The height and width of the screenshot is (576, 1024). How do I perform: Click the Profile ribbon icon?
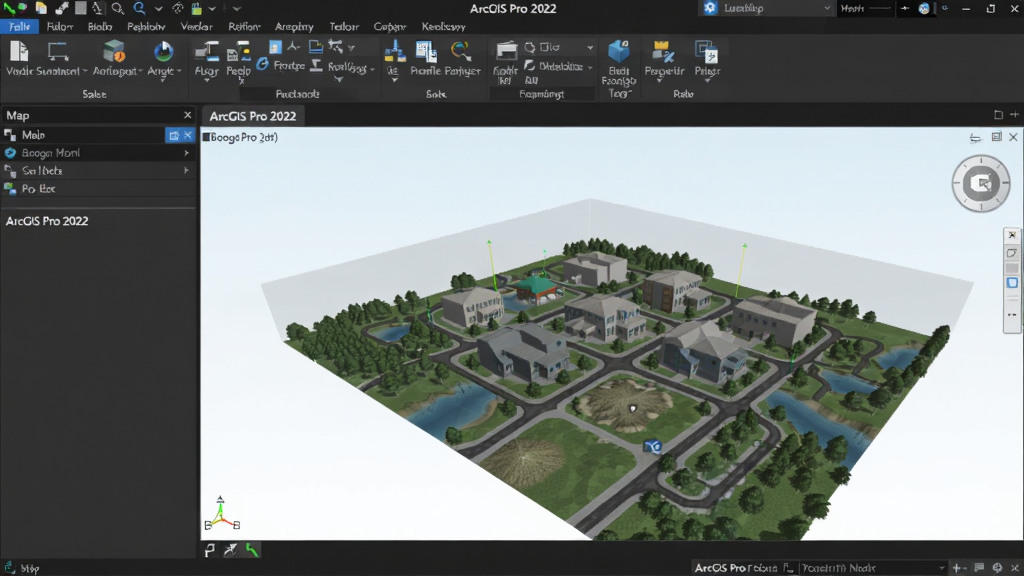(426, 51)
